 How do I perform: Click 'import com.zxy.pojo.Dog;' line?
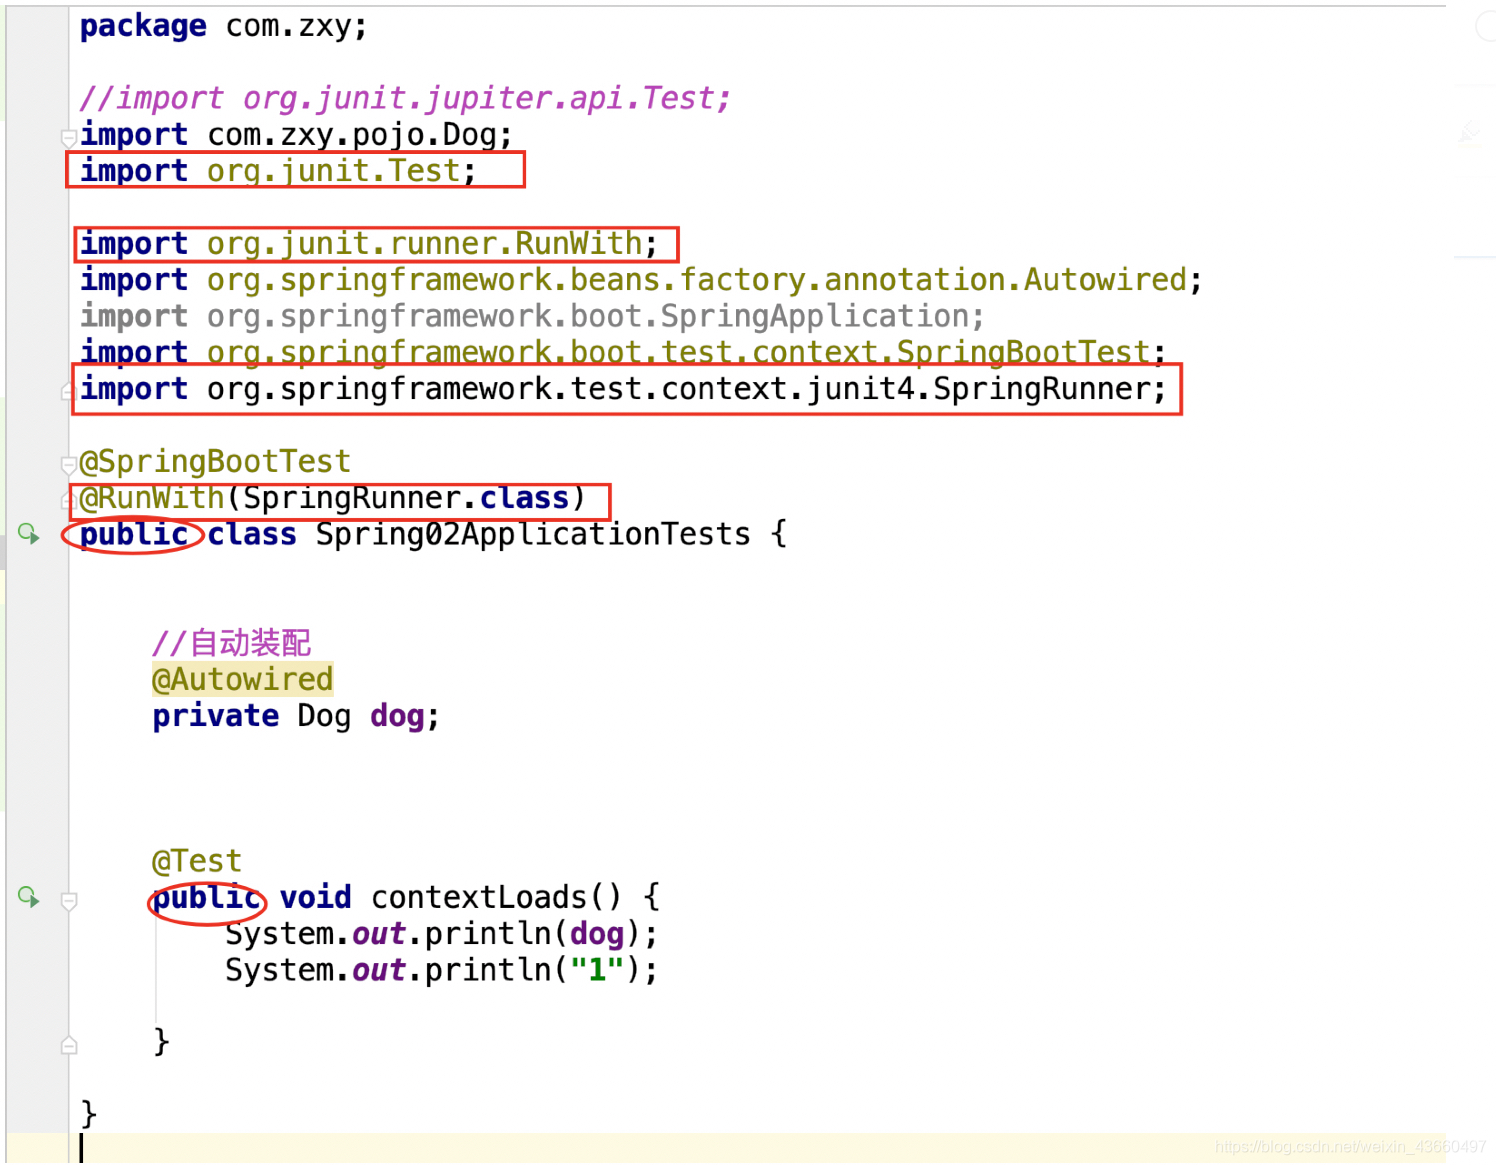click(297, 135)
